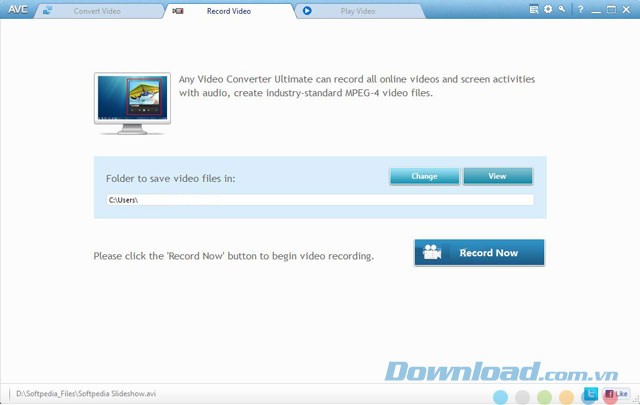Click 'Folder to save video files in:' label

(171, 178)
